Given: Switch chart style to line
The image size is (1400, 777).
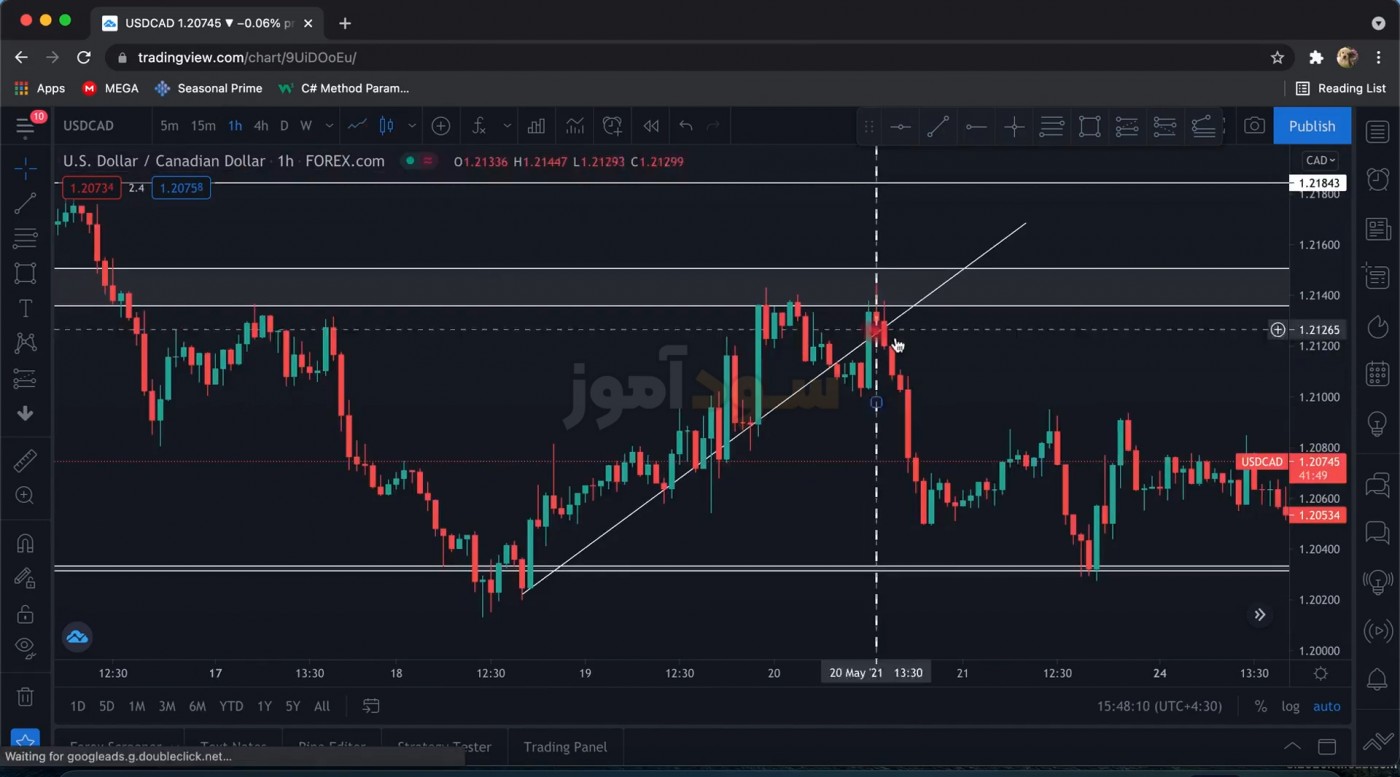Looking at the screenshot, I should (357, 125).
